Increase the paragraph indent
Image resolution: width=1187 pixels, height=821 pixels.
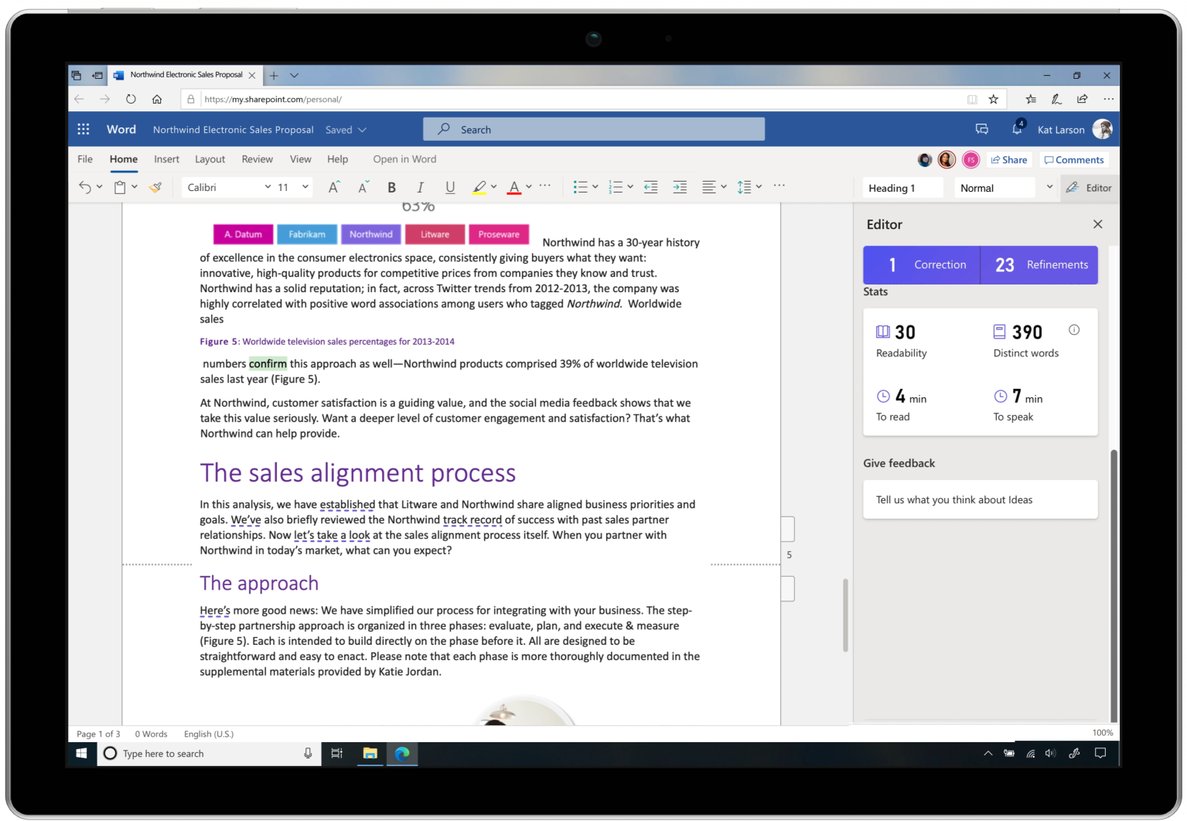pos(679,187)
